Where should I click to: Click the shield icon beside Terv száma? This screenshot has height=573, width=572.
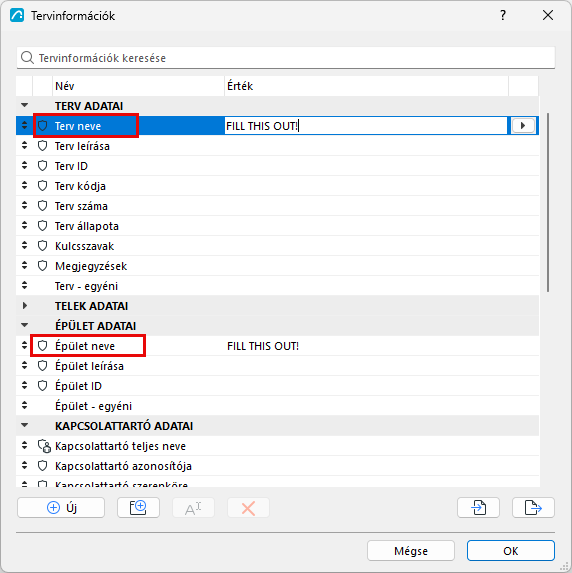click(42, 206)
